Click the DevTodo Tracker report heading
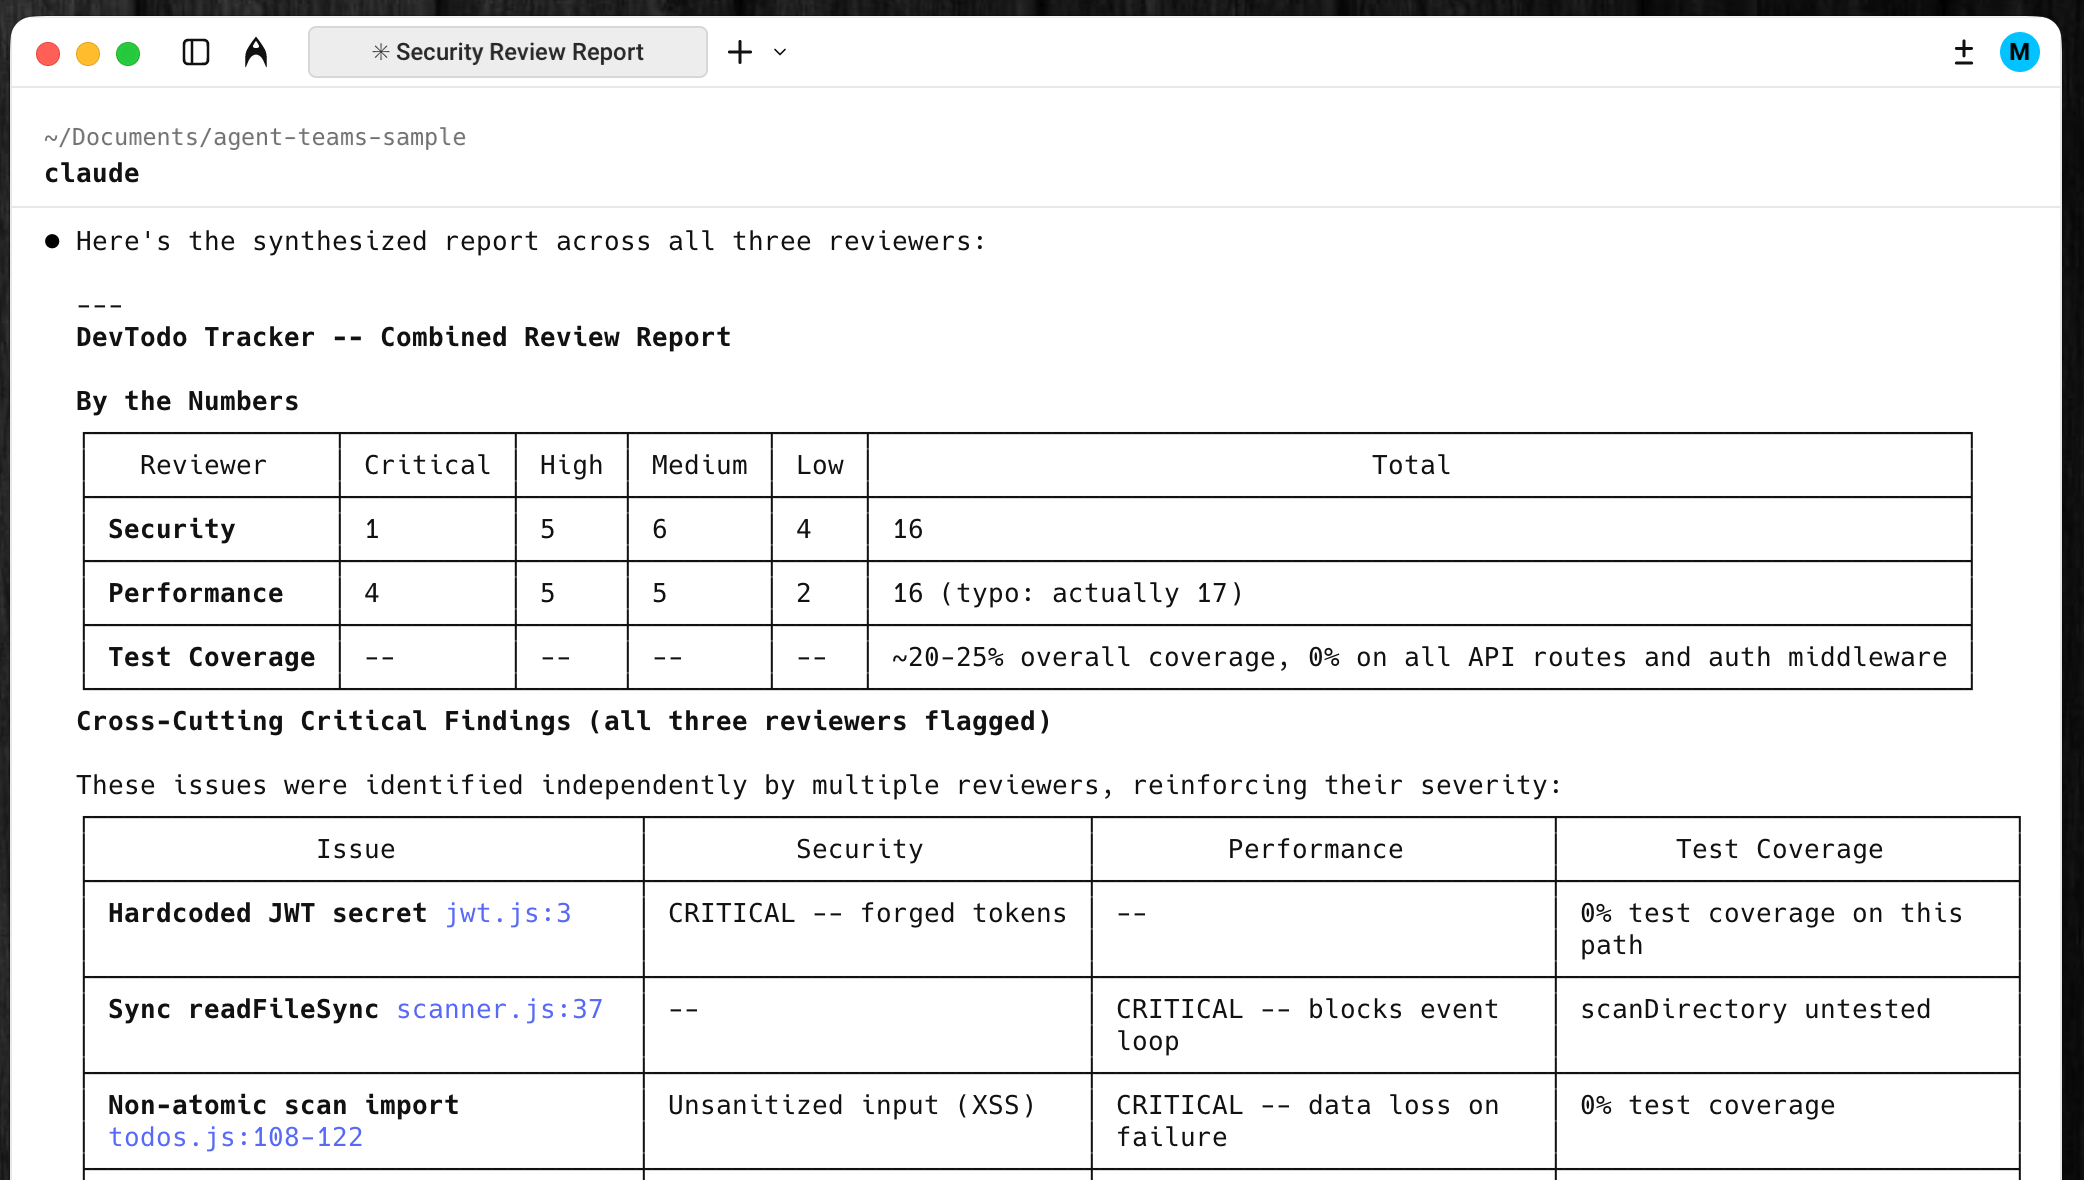The height and width of the screenshot is (1180, 2084). (402, 337)
